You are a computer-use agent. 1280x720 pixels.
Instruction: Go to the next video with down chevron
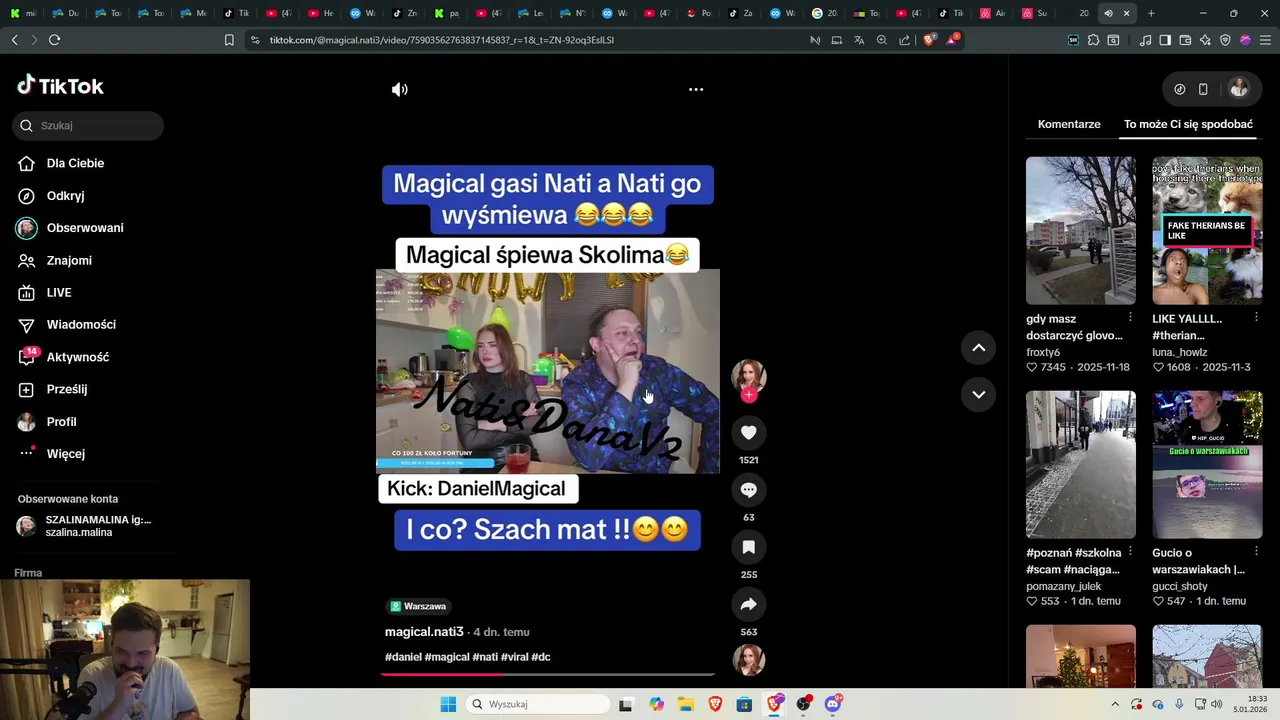(979, 394)
